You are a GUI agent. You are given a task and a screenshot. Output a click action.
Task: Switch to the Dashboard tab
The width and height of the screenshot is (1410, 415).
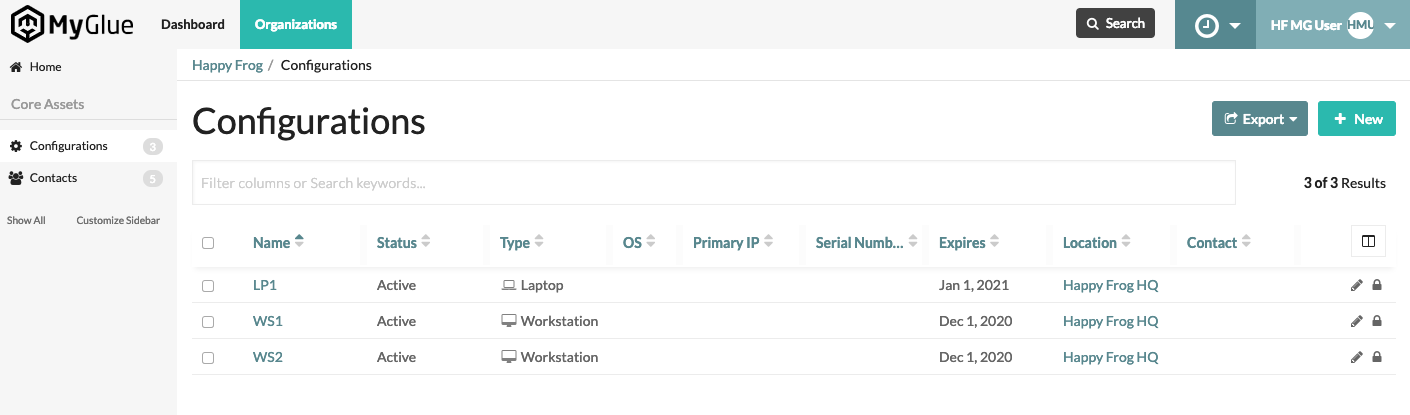(x=193, y=24)
